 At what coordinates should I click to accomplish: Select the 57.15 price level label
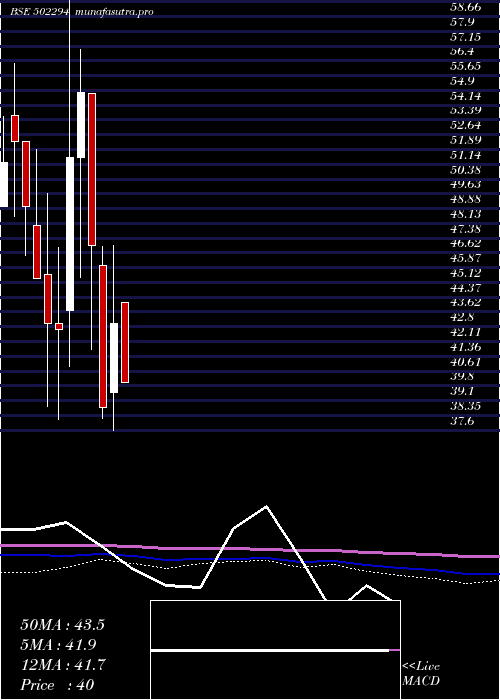click(x=465, y=37)
